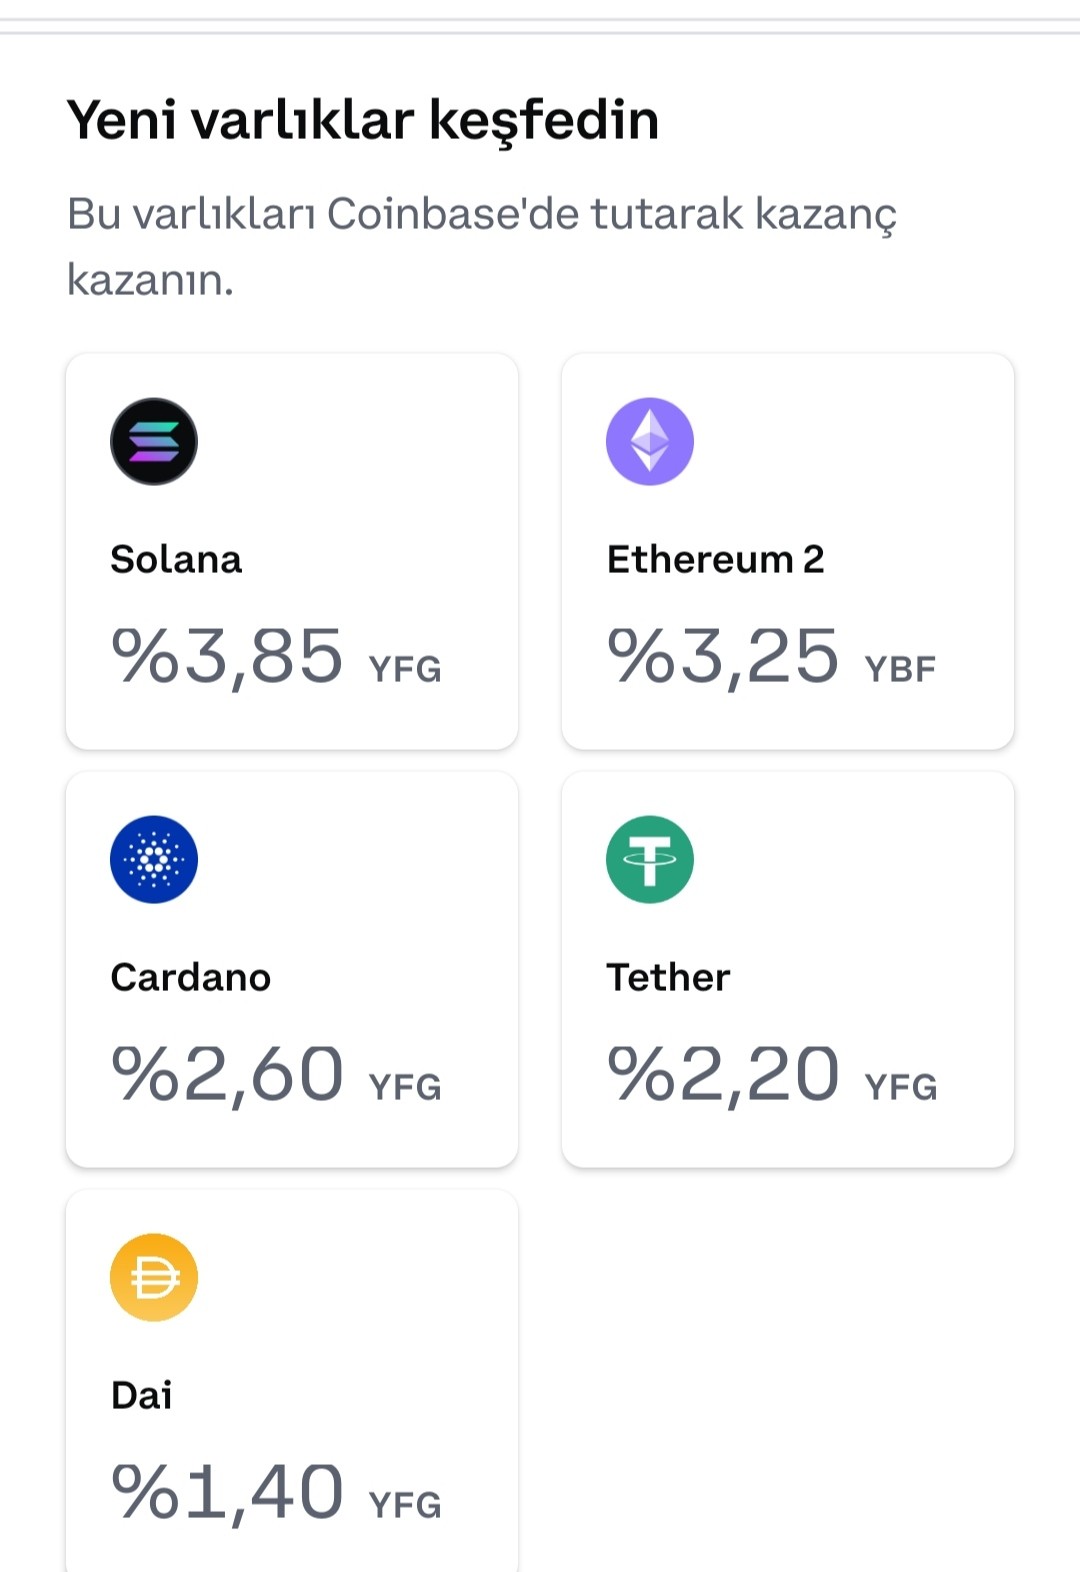Open the Solana asset name

pyautogui.click(x=176, y=559)
